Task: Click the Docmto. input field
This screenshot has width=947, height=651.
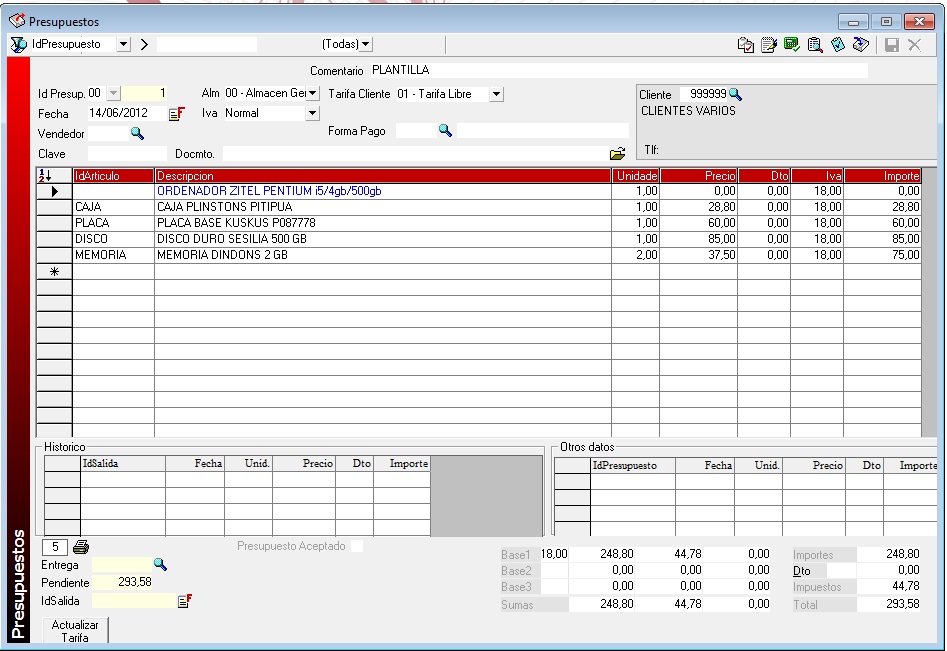Action: (414, 154)
